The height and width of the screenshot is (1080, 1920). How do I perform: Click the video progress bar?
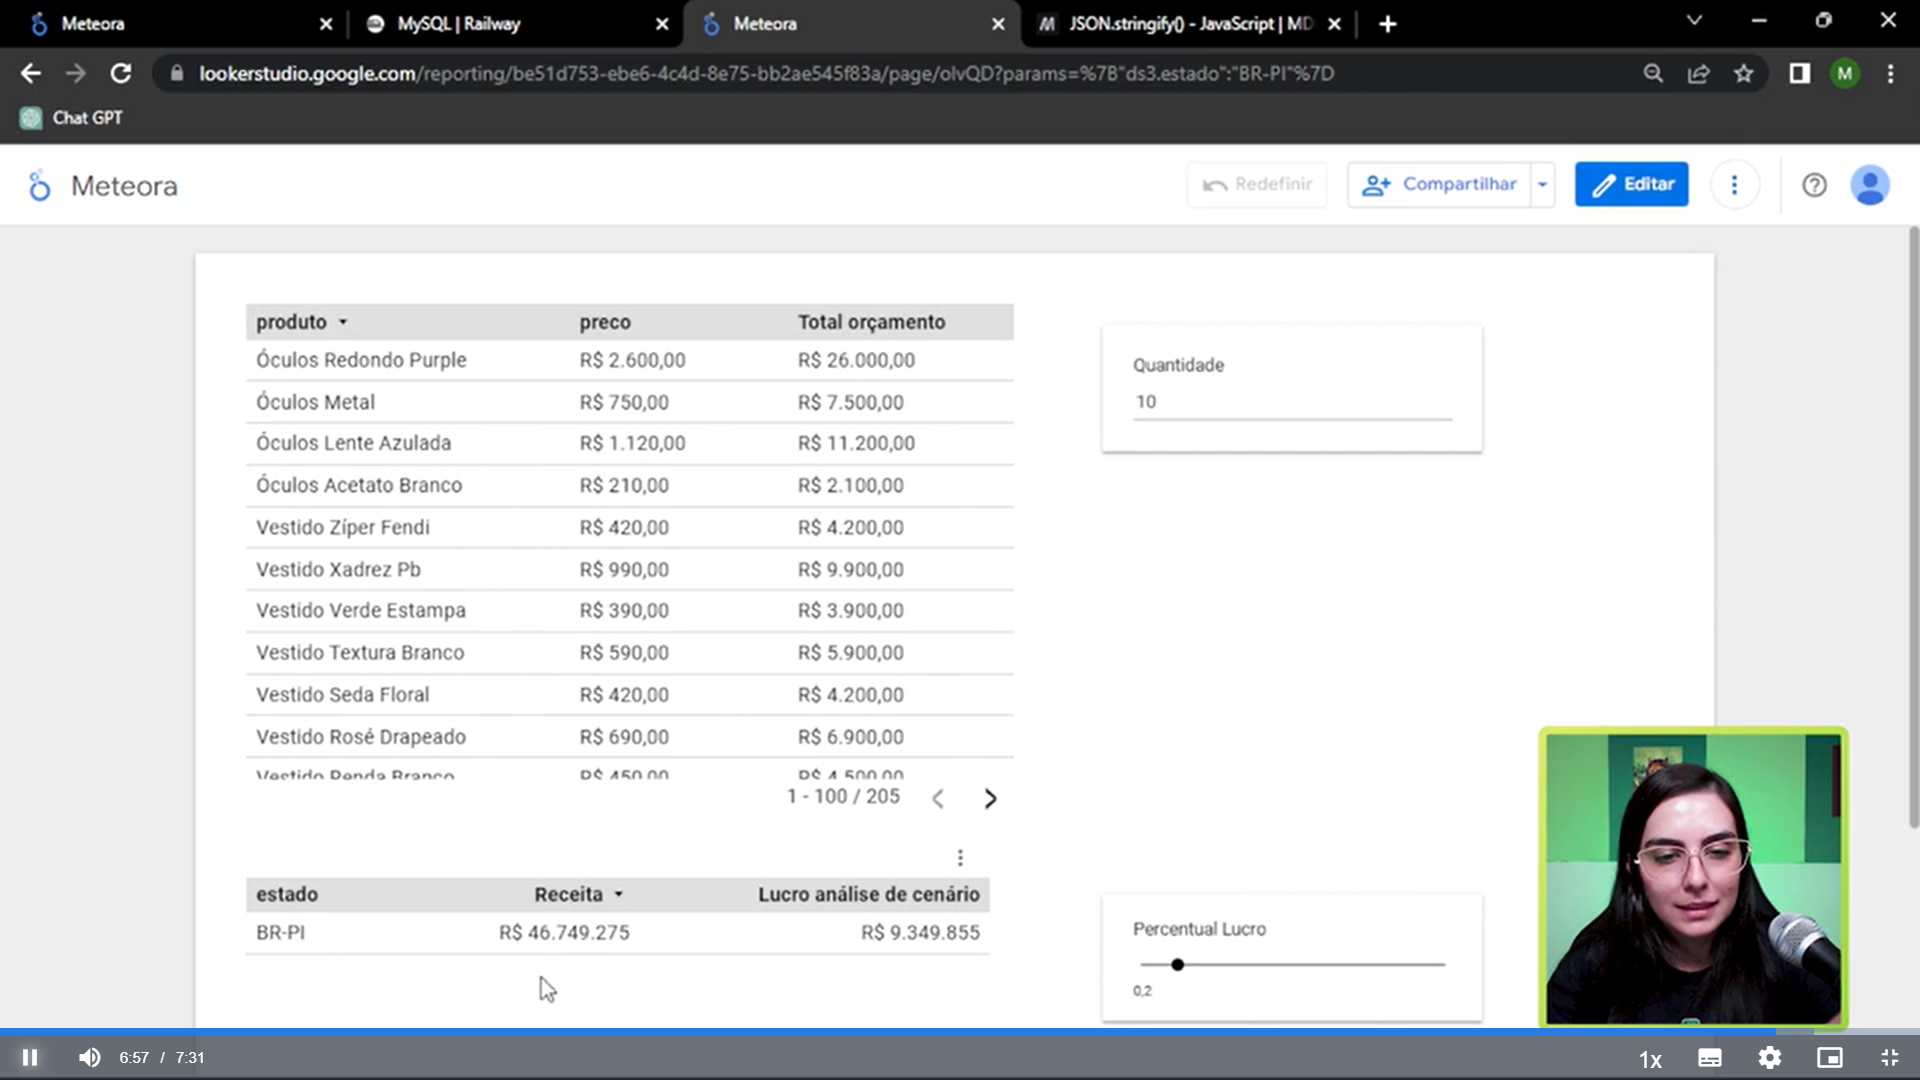[x=960, y=1031]
